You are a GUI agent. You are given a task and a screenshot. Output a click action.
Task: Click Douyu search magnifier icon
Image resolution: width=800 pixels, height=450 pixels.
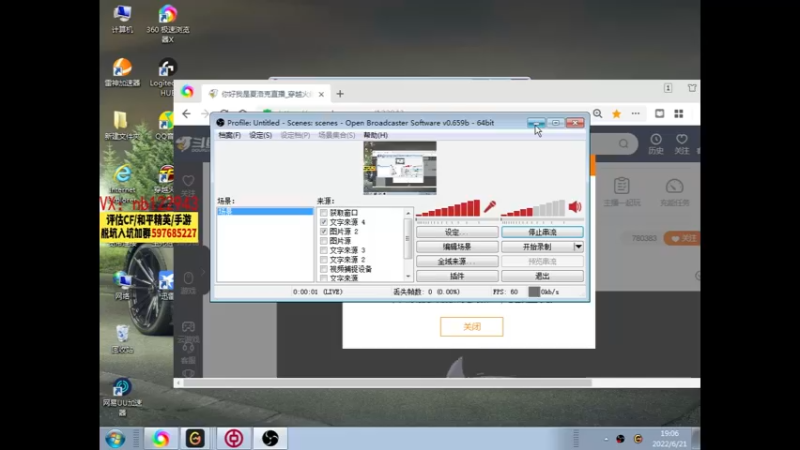coord(623,144)
